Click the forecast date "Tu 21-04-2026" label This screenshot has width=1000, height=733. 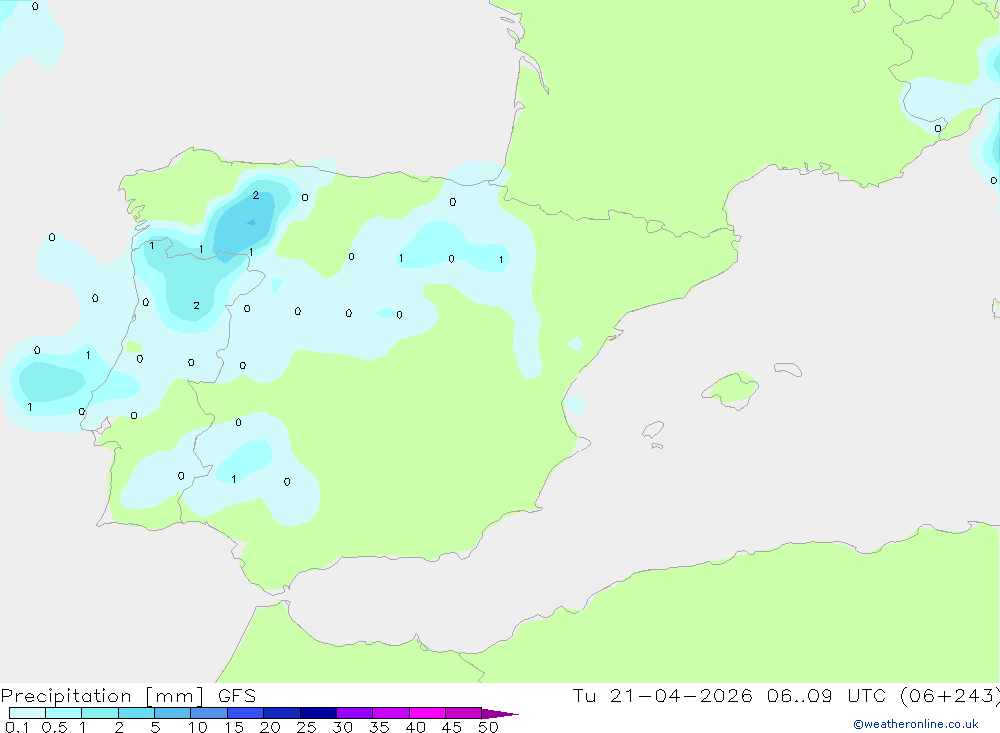coord(662,696)
